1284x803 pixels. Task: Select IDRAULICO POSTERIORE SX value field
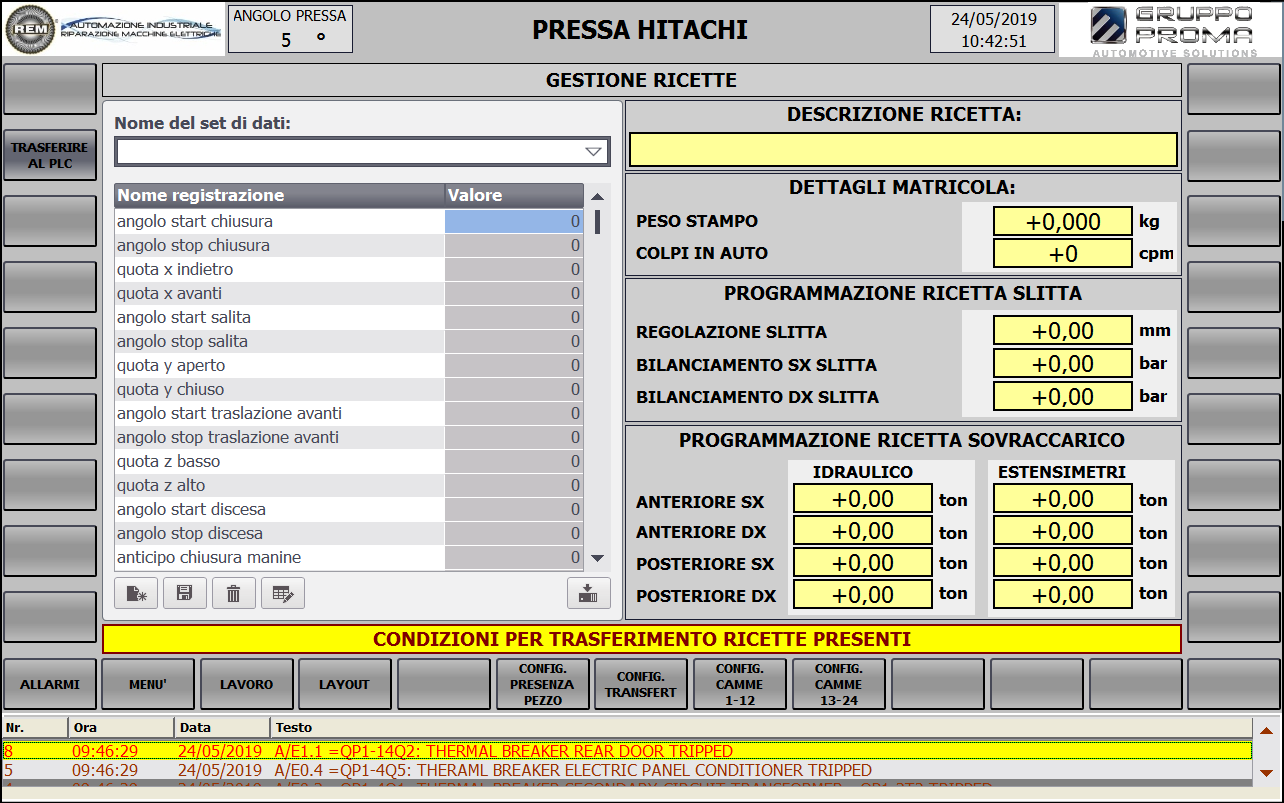pyautogui.click(x=863, y=563)
